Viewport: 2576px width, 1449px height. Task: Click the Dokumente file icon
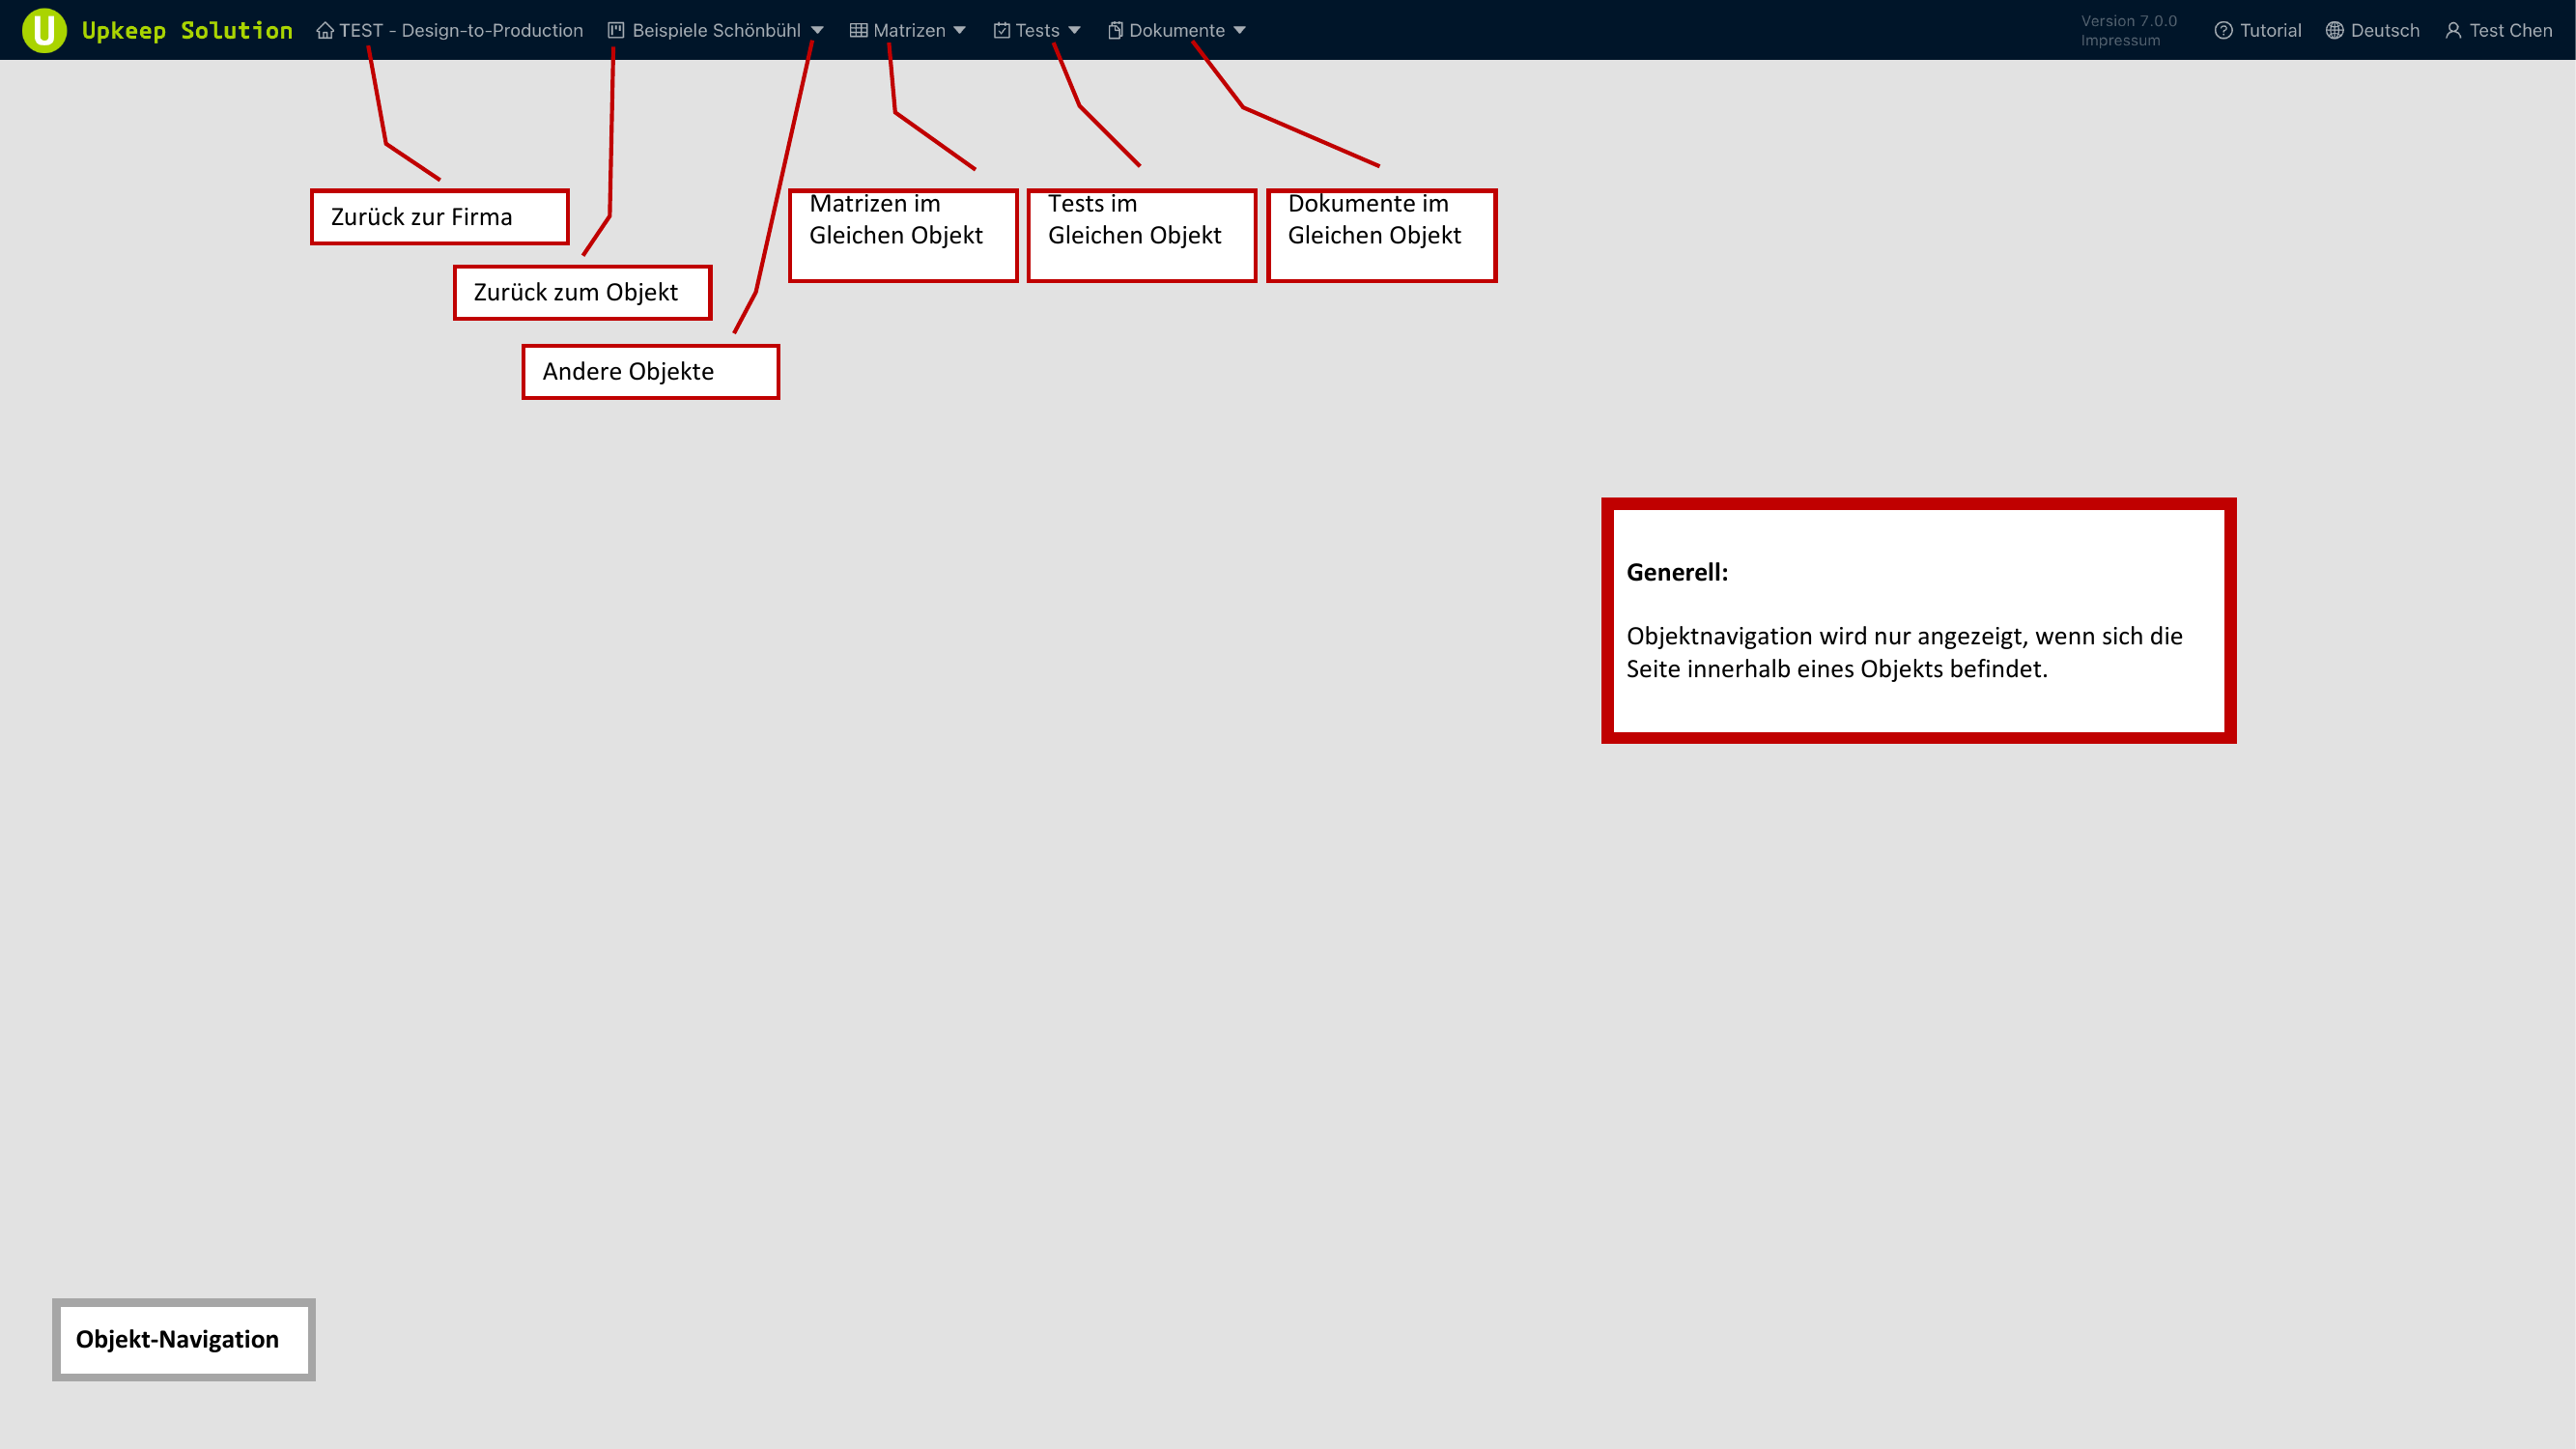1115,31
